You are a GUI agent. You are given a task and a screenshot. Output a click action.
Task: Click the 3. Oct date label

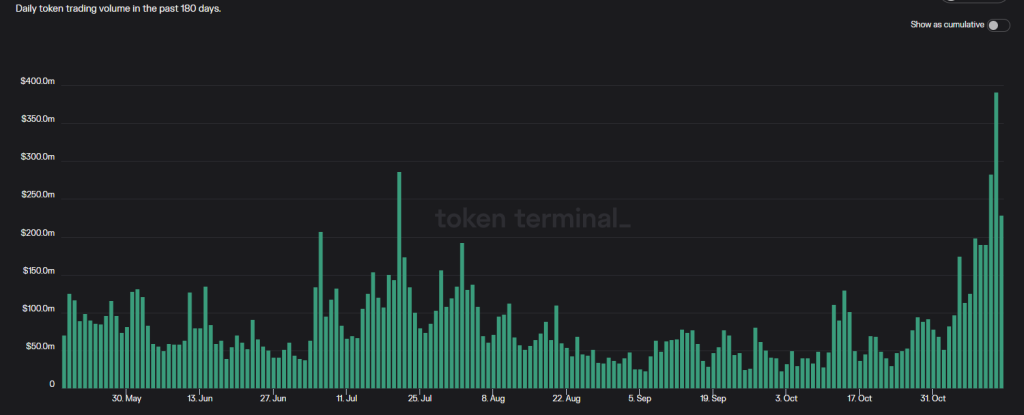[786, 398]
